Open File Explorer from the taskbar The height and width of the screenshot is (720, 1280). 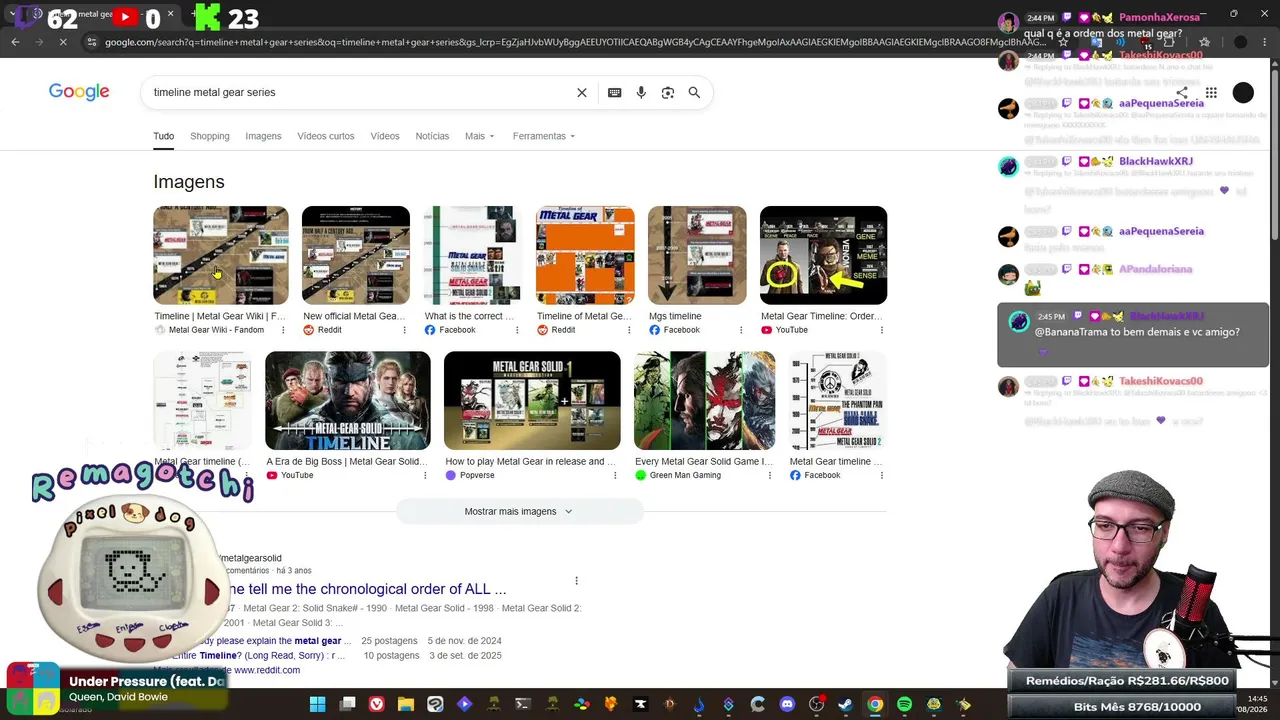405,704
